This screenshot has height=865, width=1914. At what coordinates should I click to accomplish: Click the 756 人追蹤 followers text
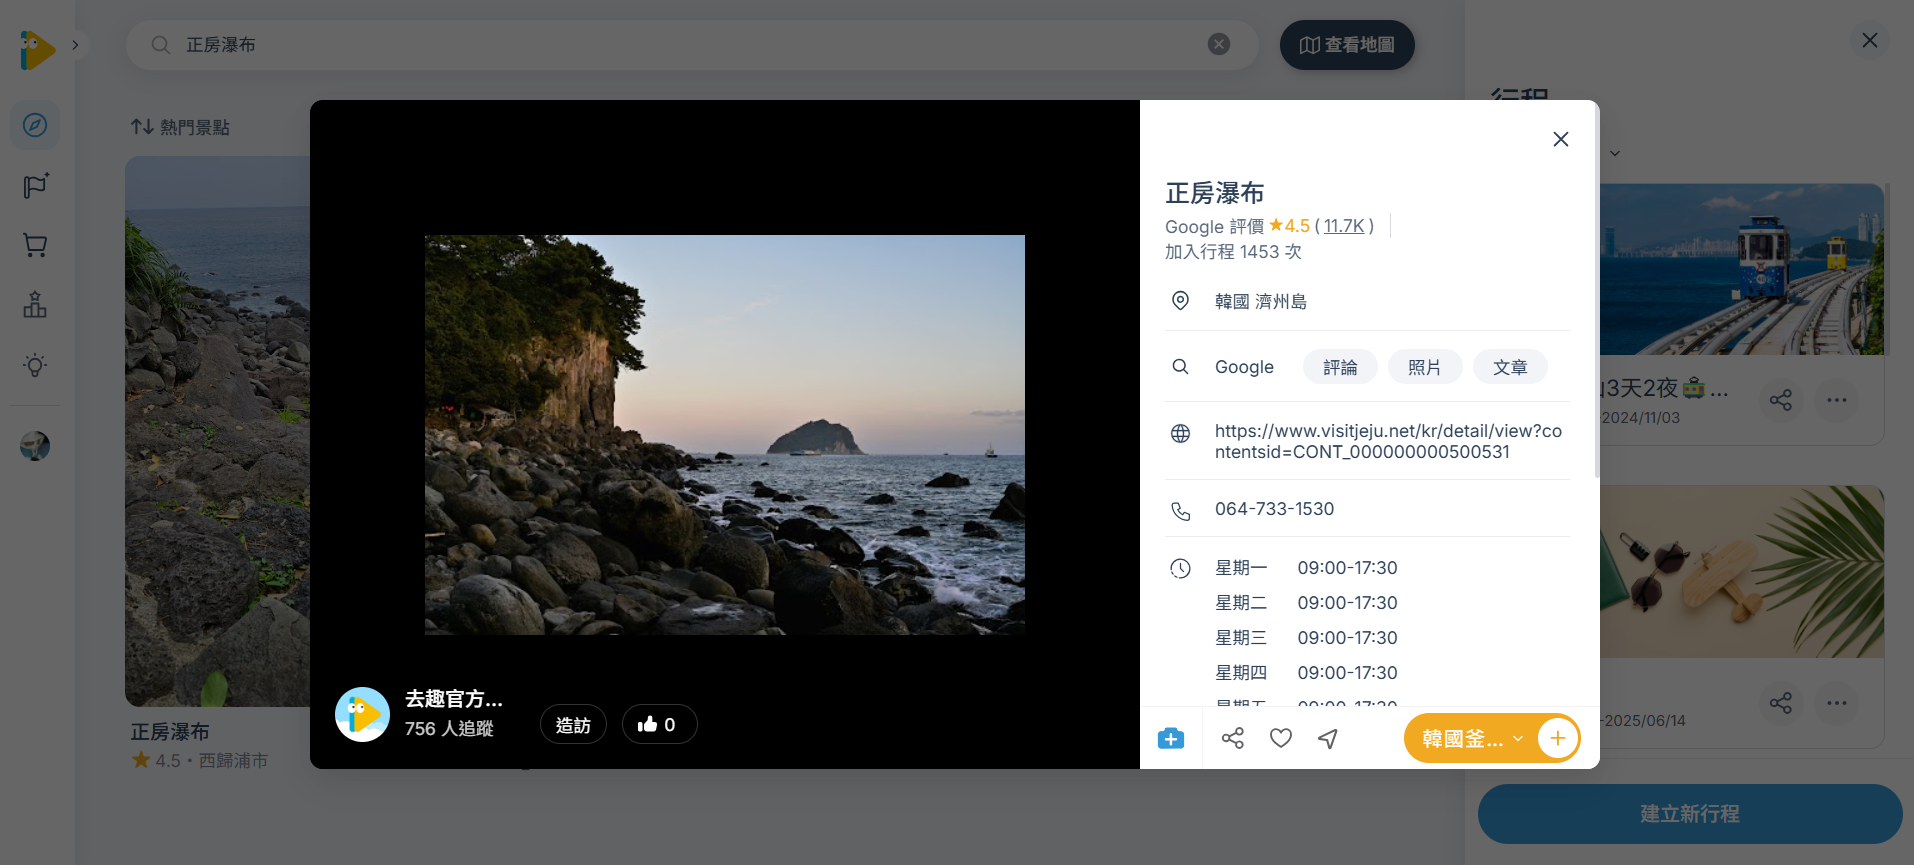(449, 729)
